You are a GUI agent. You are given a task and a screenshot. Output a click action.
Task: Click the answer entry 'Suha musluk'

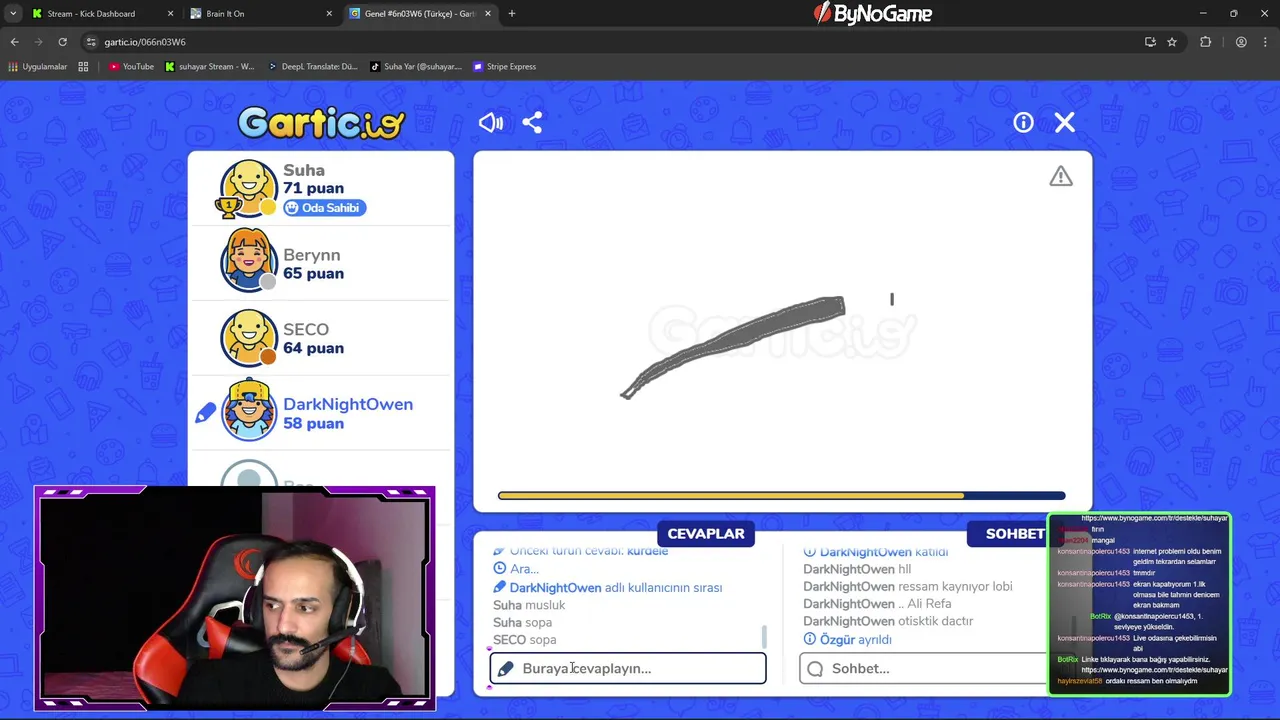pyautogui.click(x=529, y=605)
